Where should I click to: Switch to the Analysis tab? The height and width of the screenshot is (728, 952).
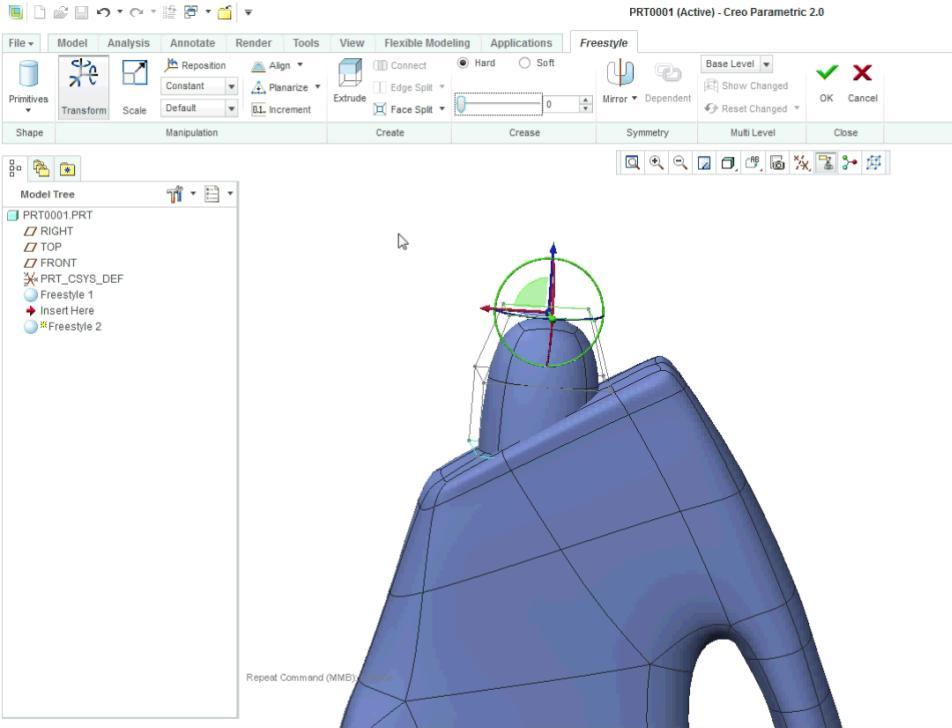coord(128,43)
